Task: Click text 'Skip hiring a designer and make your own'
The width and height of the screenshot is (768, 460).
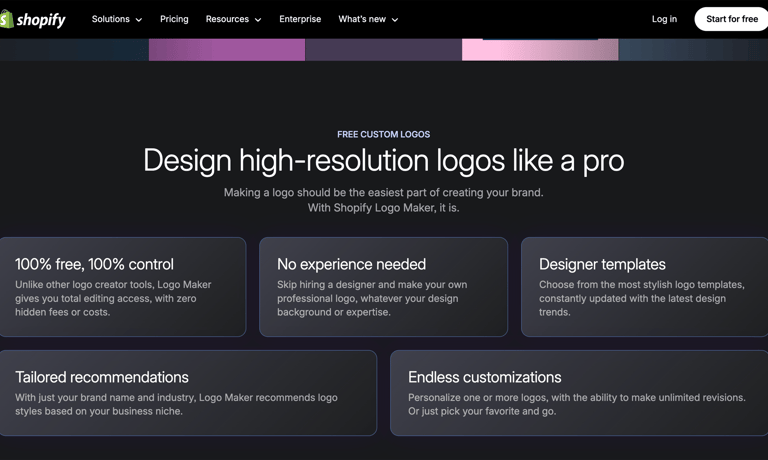Action: [372, 285]
